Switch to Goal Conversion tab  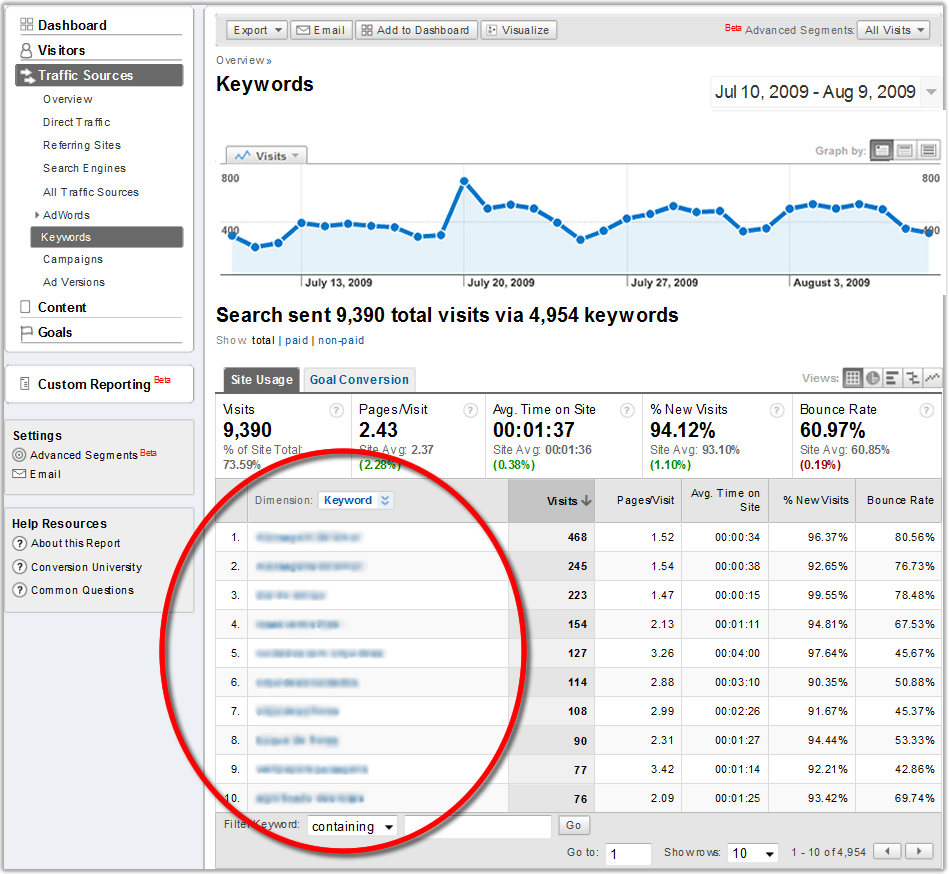(359, 380)
